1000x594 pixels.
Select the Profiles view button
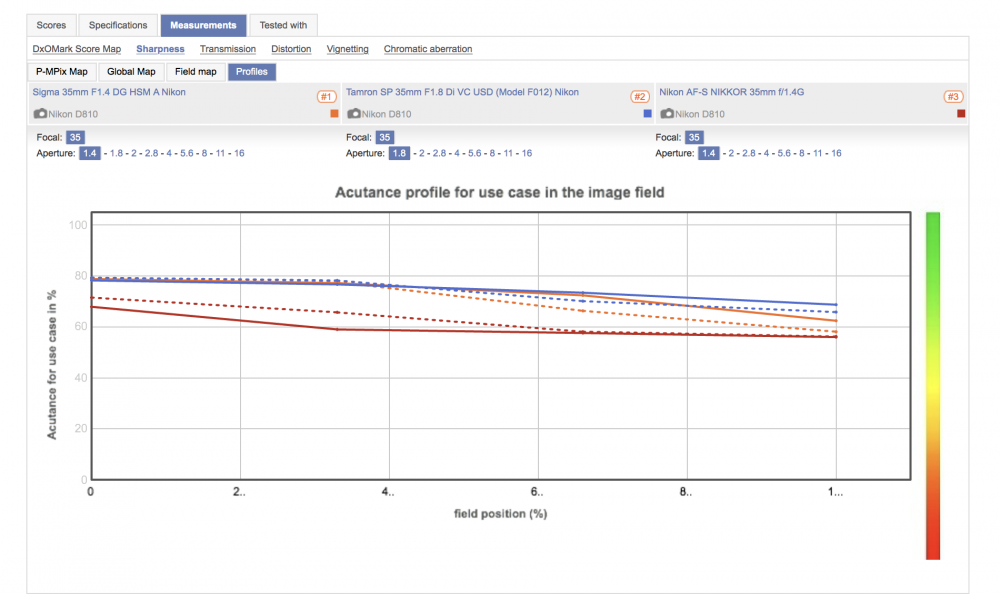252,71
